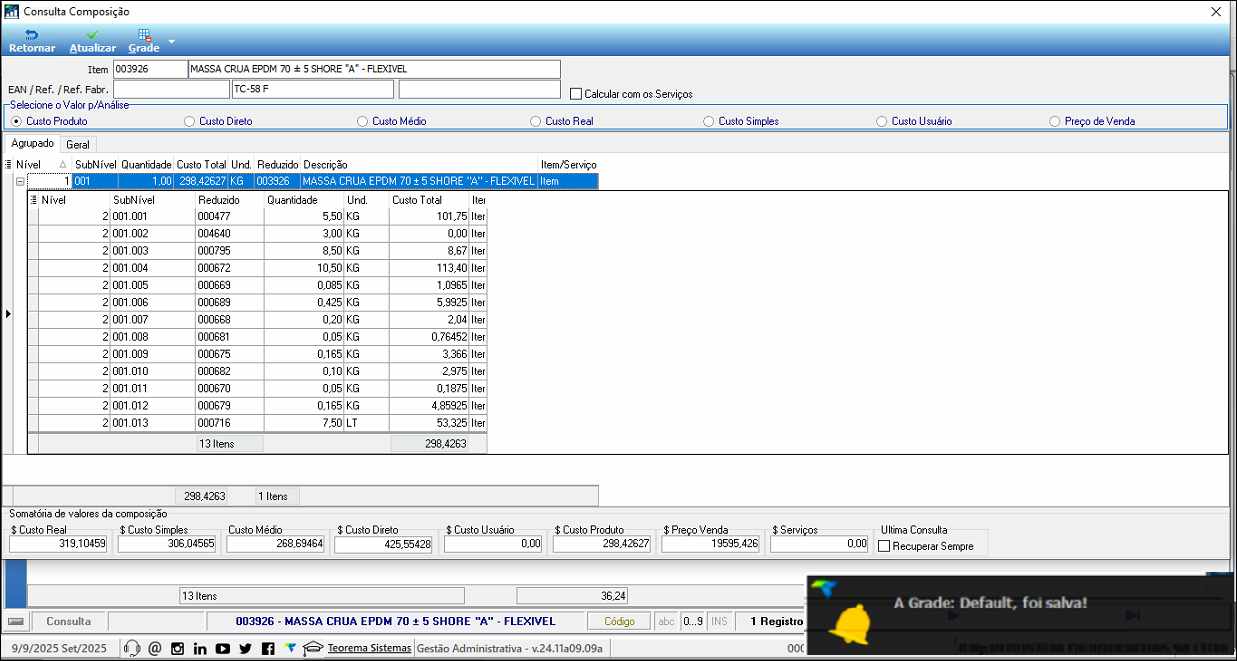Click the Consulta Composição window title icon
This screenshot has height=661, width=1237.
[x=12, y=11]
